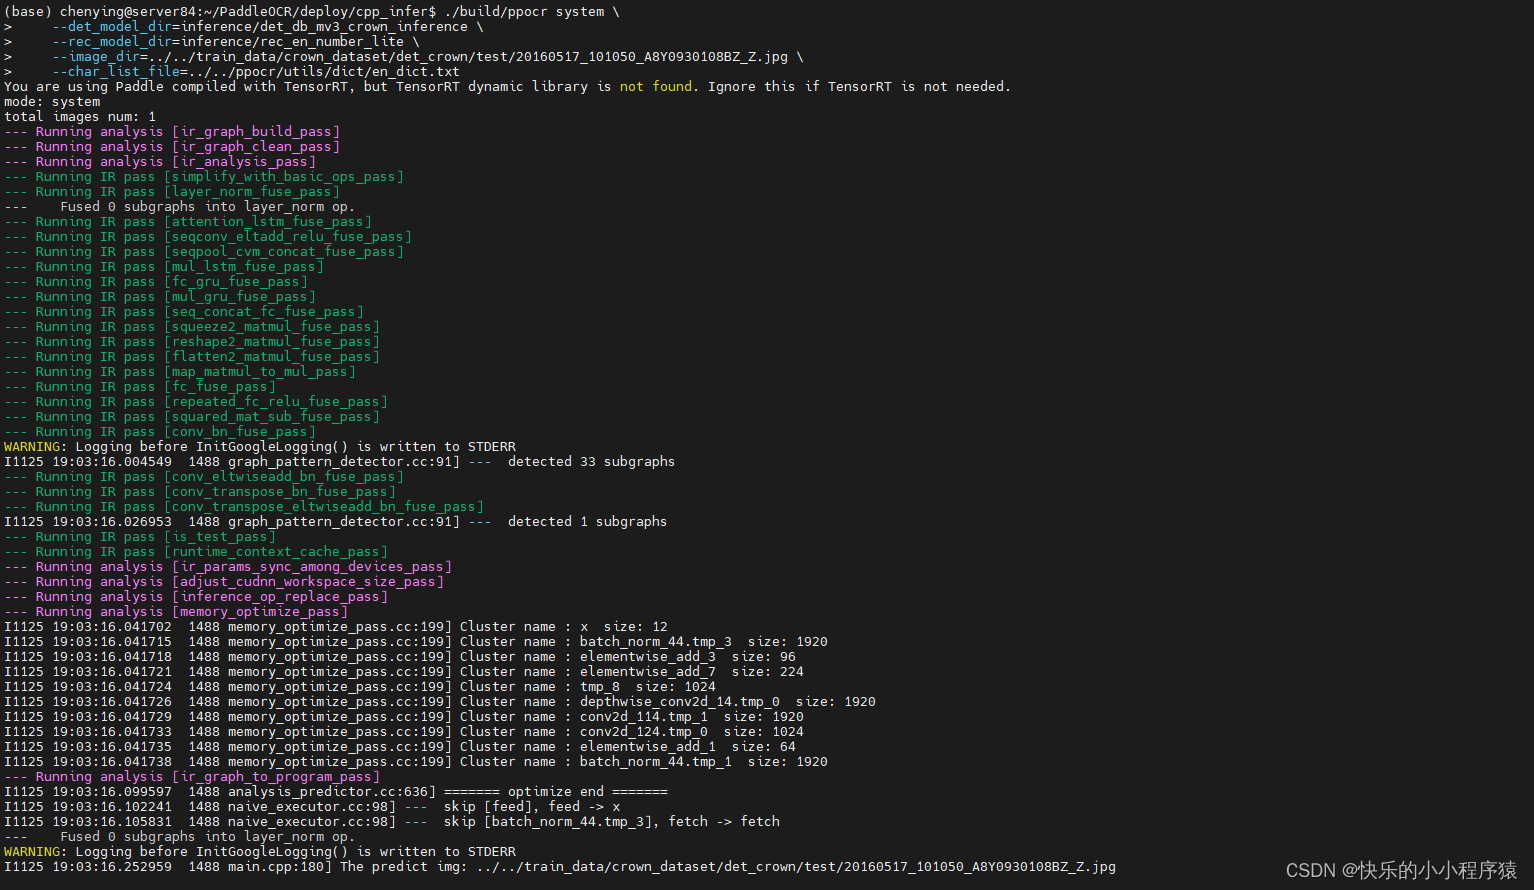Select the 'total images num: 1' line
The width and height of the screenshot is (1534, 890).
80,117
